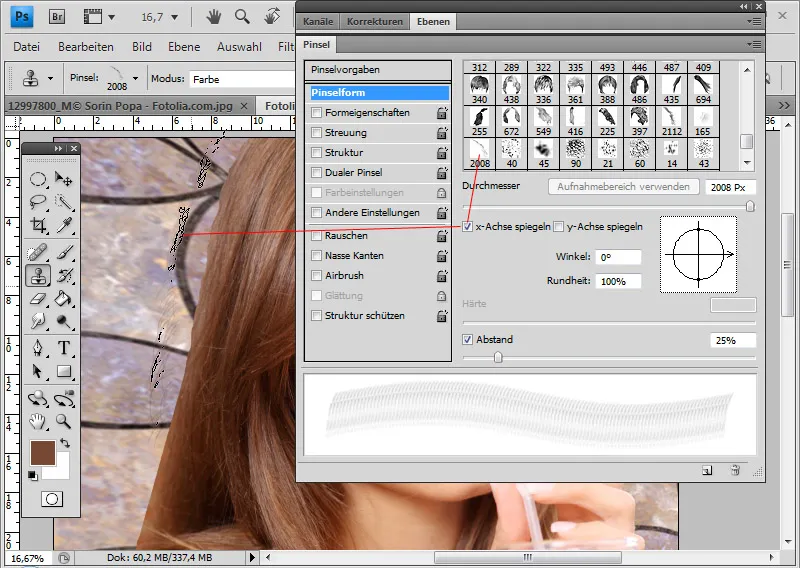
Task: Toggle Quick Mask mode
Action: [52, 499]
